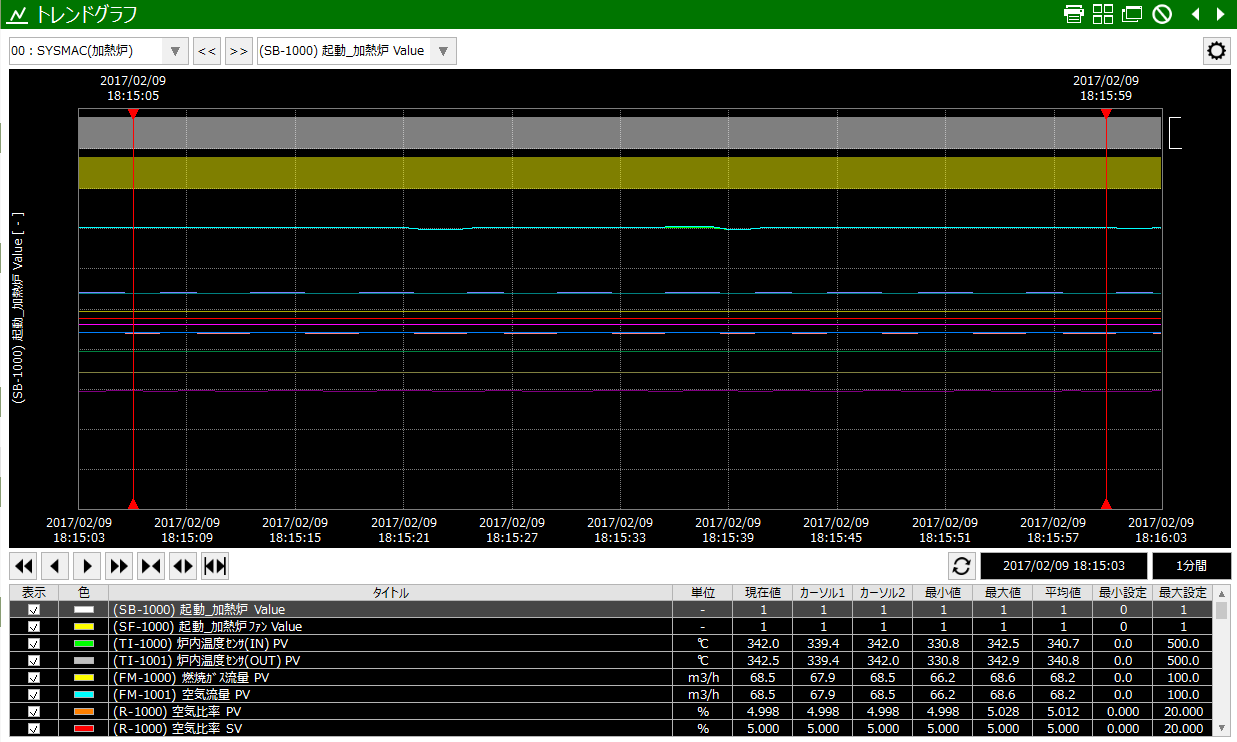Open the four-square grid layout view

point(1103,14)
